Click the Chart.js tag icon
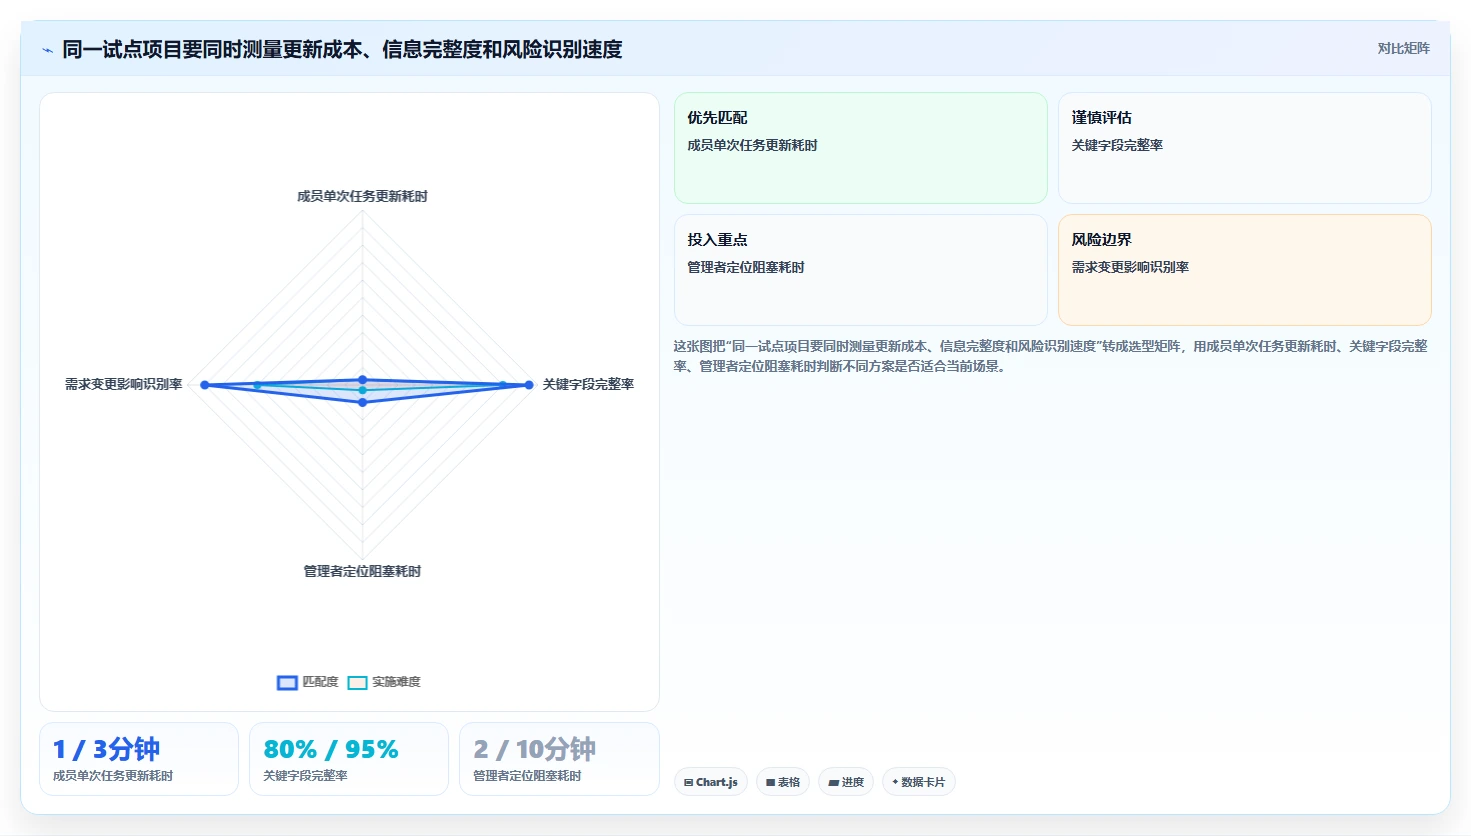The image size is (1471, 836). click(x=689, y=783)
